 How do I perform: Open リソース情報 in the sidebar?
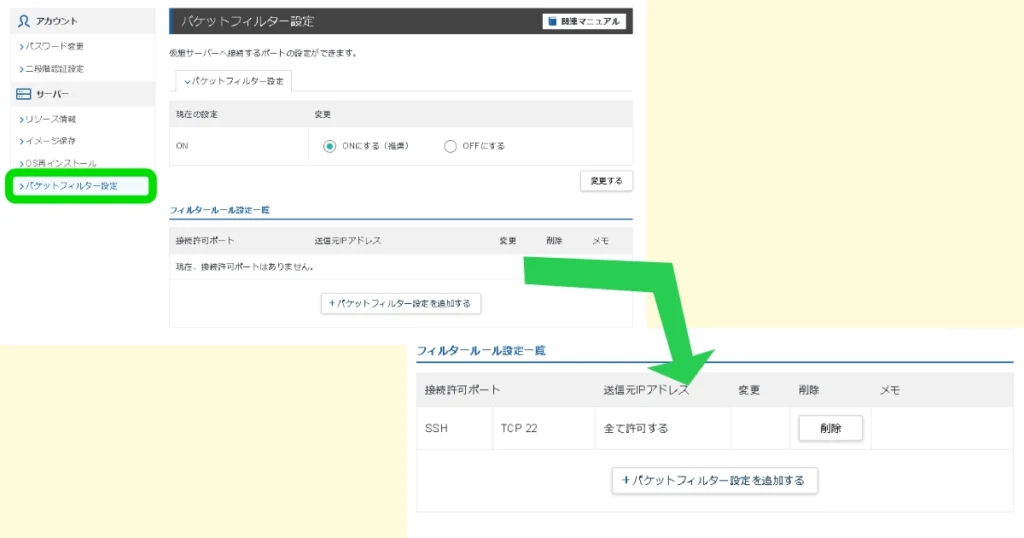[x=48, y=119]
